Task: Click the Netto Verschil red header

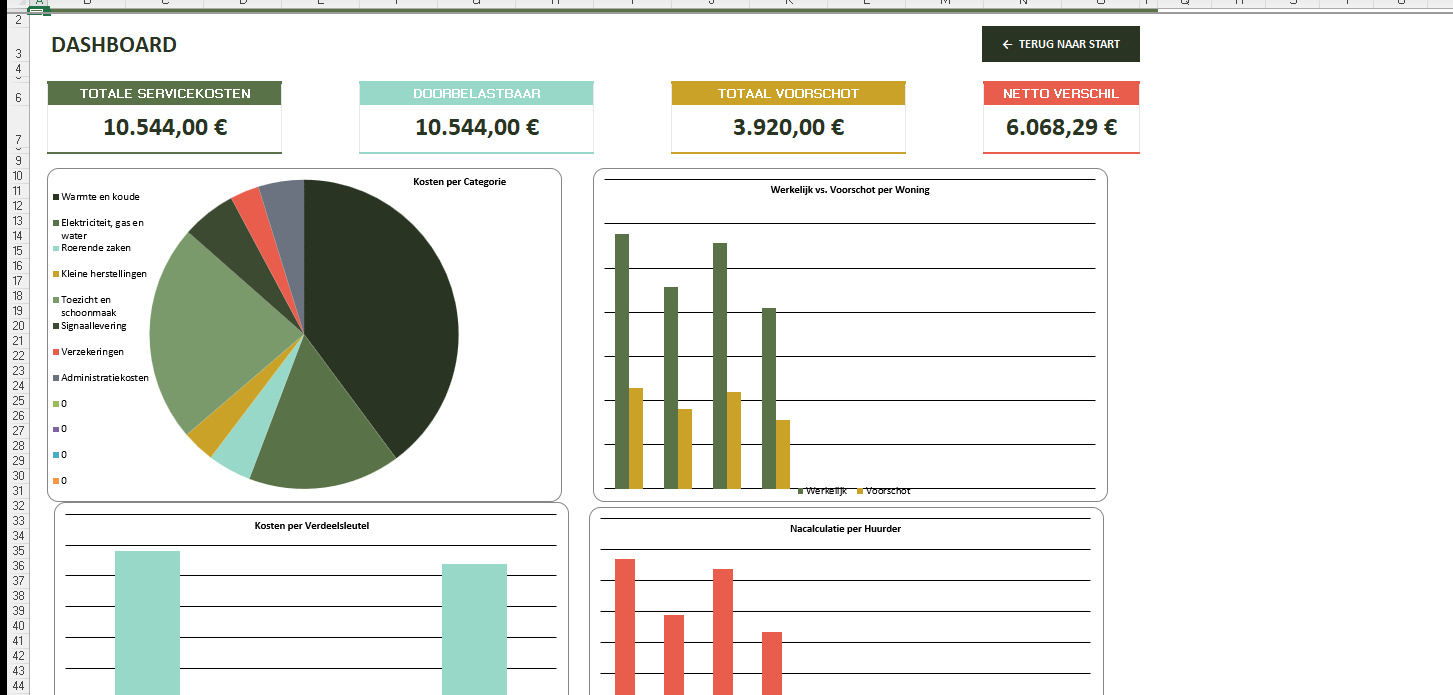Action: coord(1060,93)
